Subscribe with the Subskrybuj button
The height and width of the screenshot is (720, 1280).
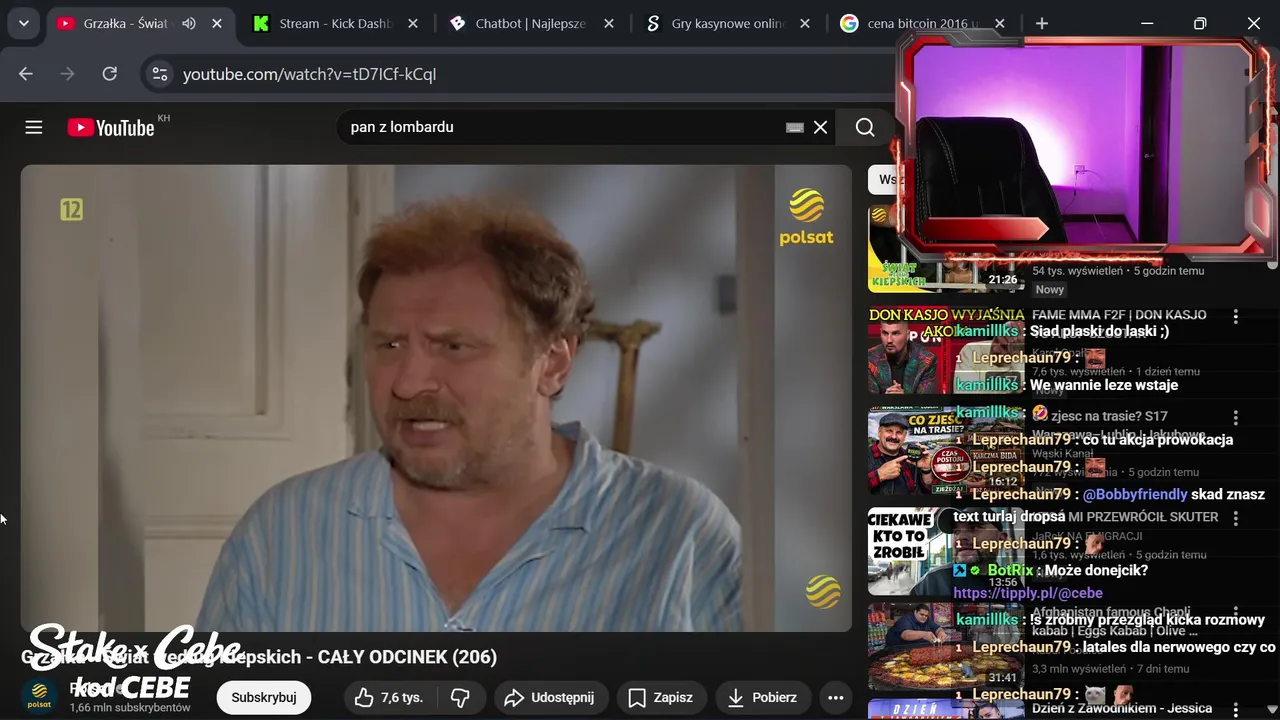click(264, 697)
